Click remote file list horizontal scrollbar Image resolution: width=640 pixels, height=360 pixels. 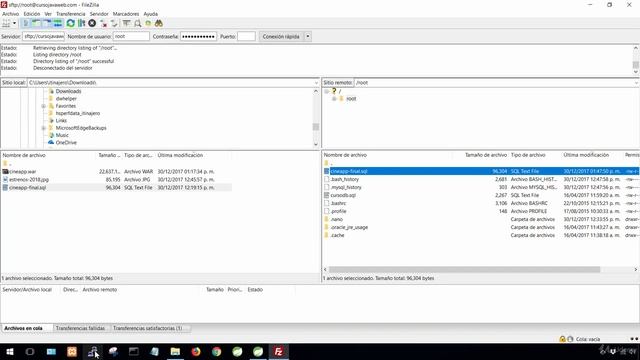pyautogui.click(x=464, y=269)
